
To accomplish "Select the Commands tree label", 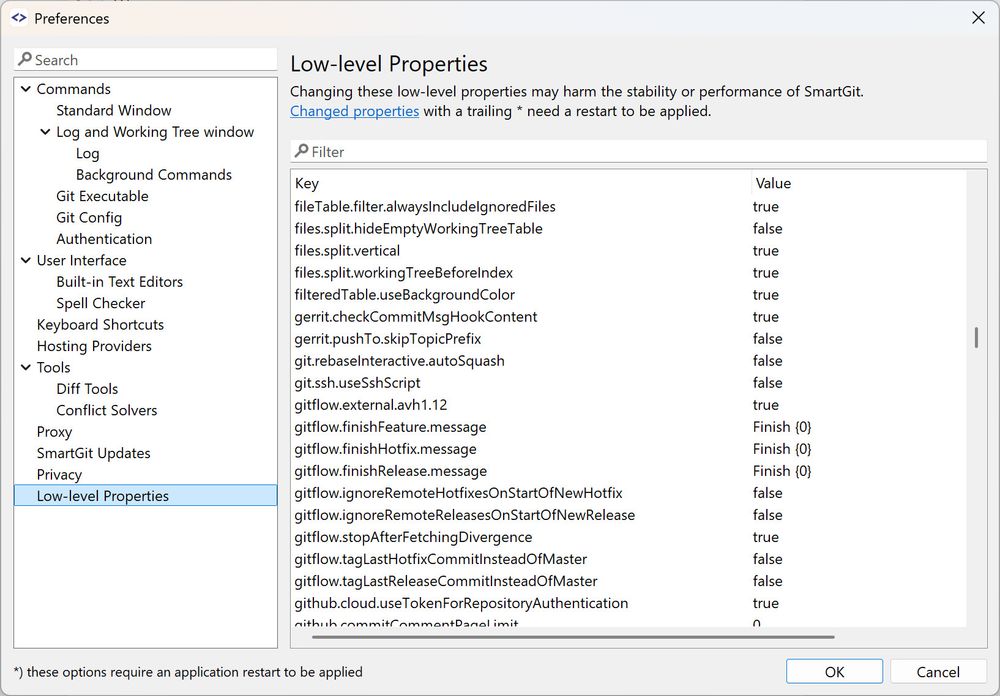I will point(73,89).
